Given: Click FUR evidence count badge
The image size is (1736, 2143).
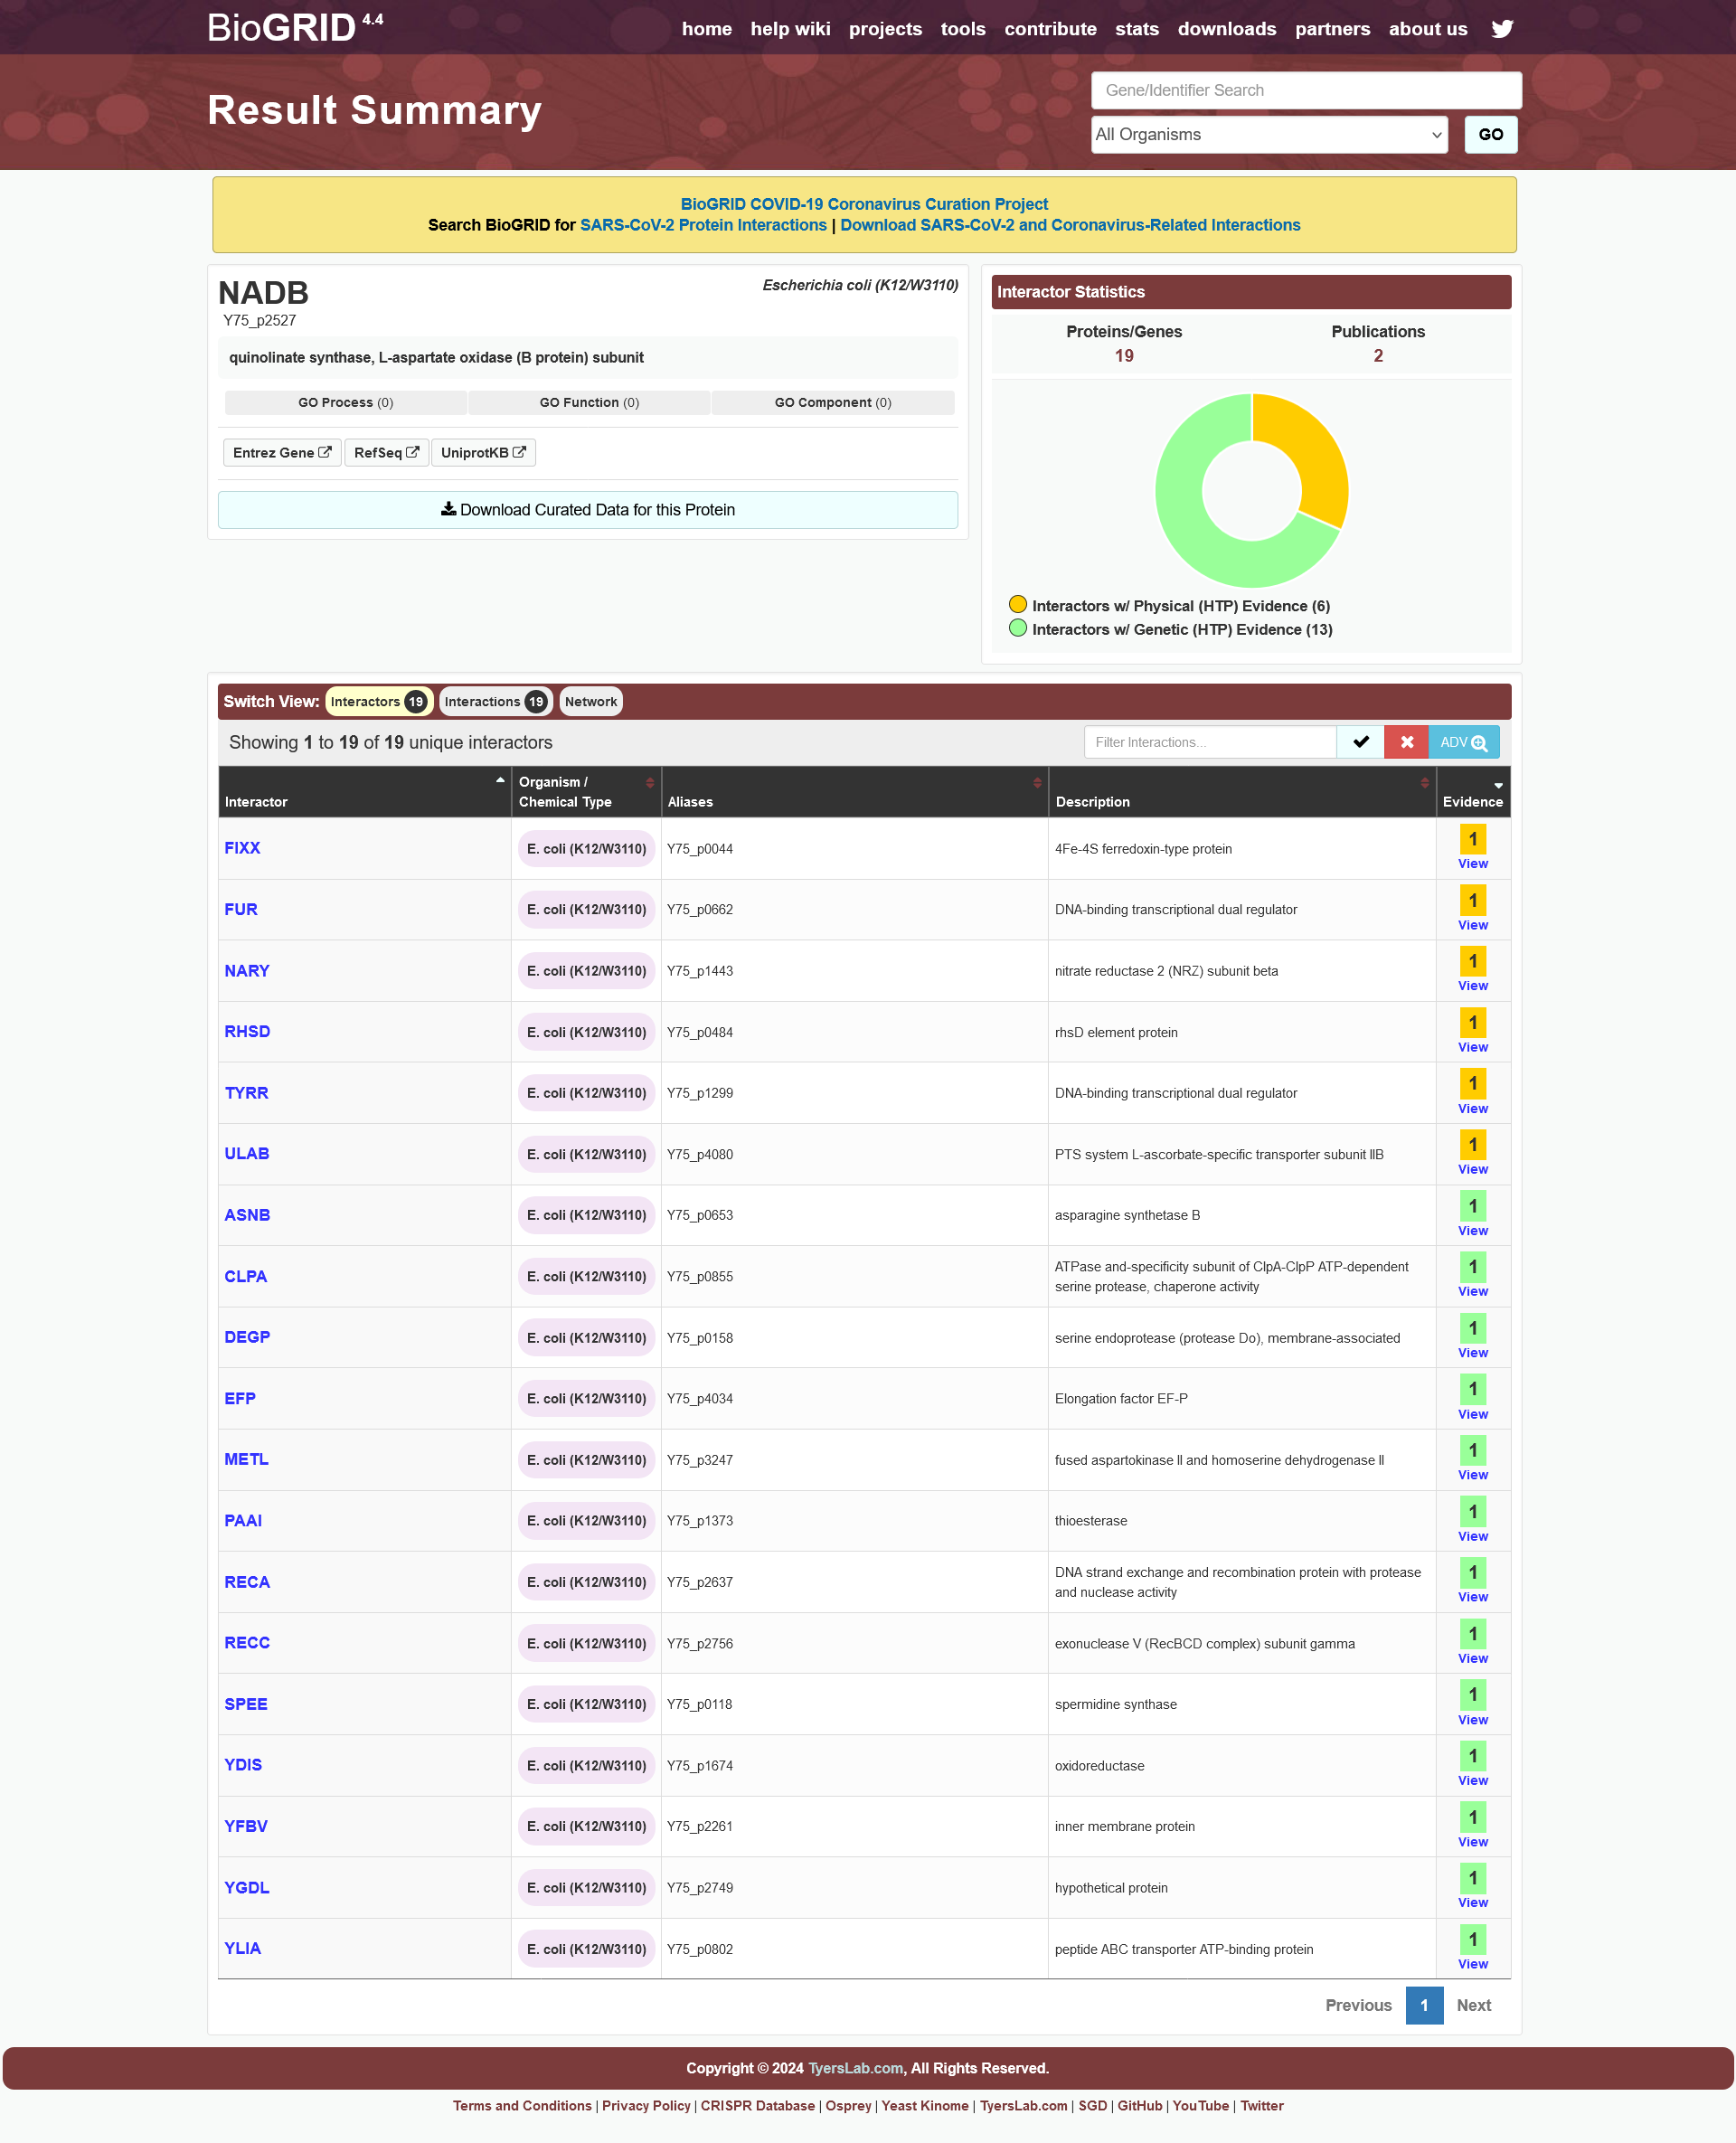Looking at the screenshot, I should (x=1472, y=900).
